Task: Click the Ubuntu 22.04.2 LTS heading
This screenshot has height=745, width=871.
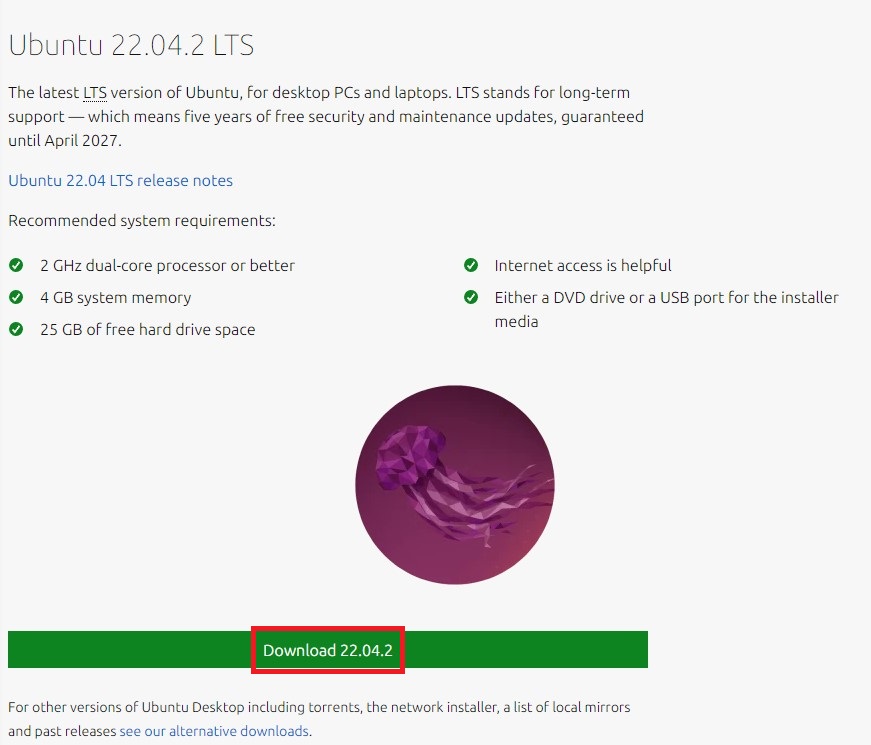Action: point(131,45)
